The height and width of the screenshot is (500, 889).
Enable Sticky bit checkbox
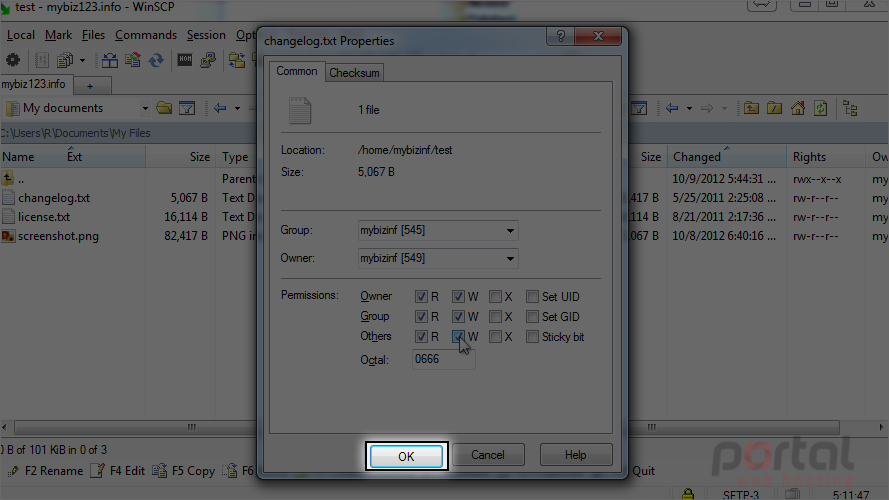click(x=532, y=337)
